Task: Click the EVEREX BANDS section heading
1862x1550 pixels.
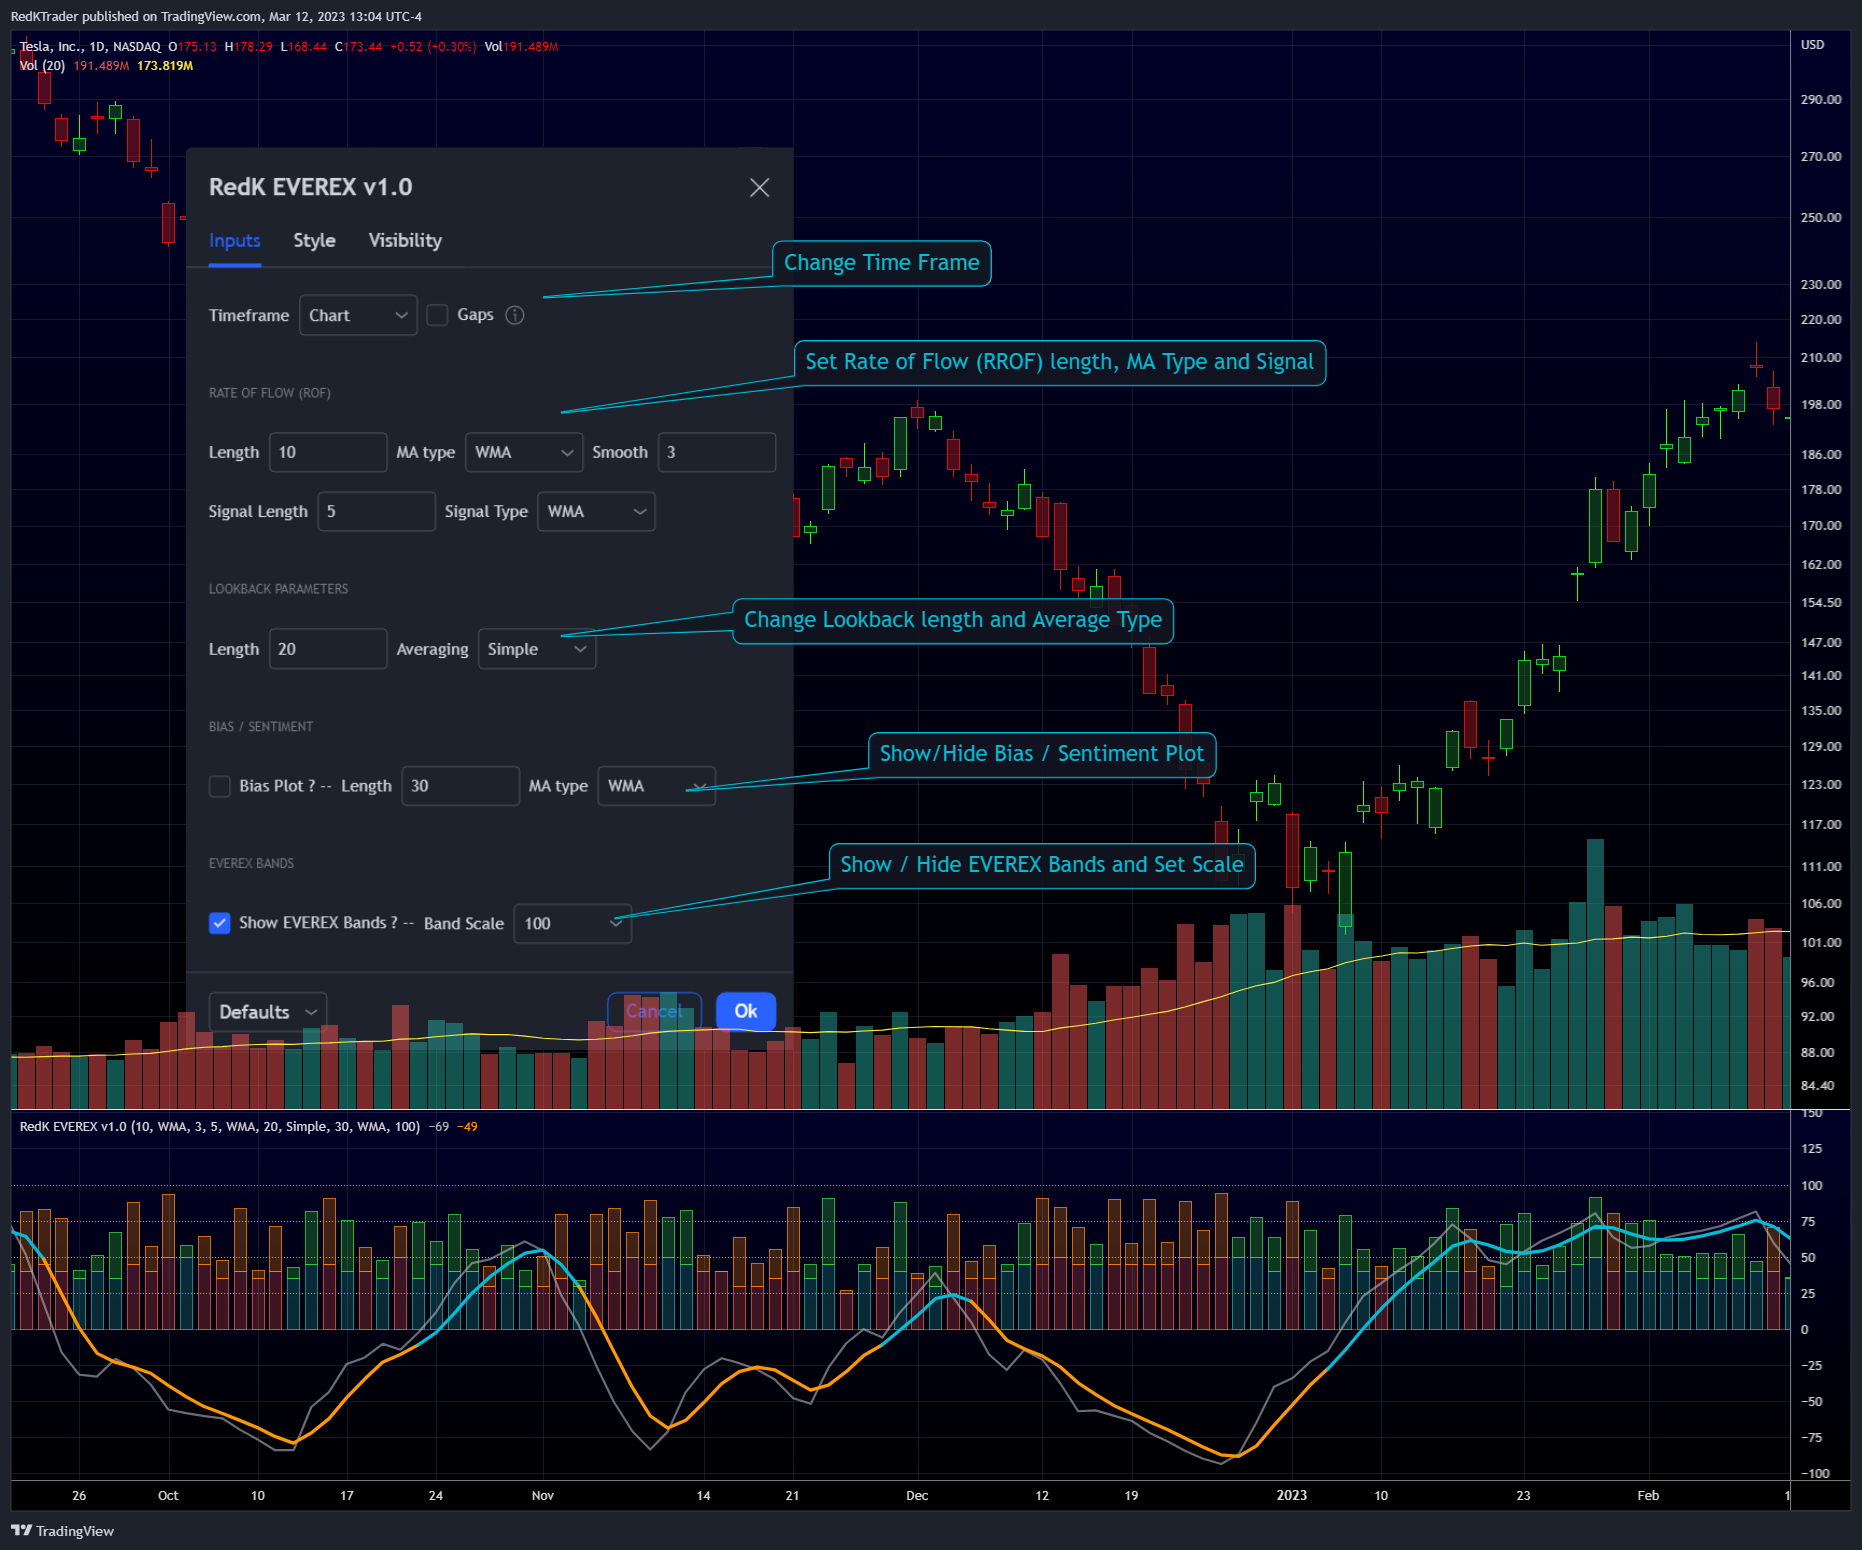Action: point(251,864)
